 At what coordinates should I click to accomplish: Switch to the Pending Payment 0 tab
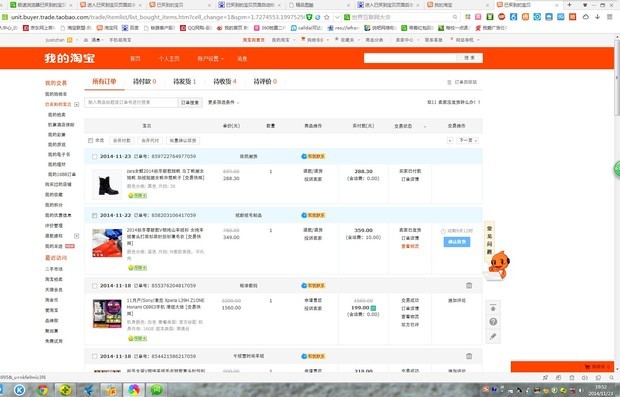(144, 81)
